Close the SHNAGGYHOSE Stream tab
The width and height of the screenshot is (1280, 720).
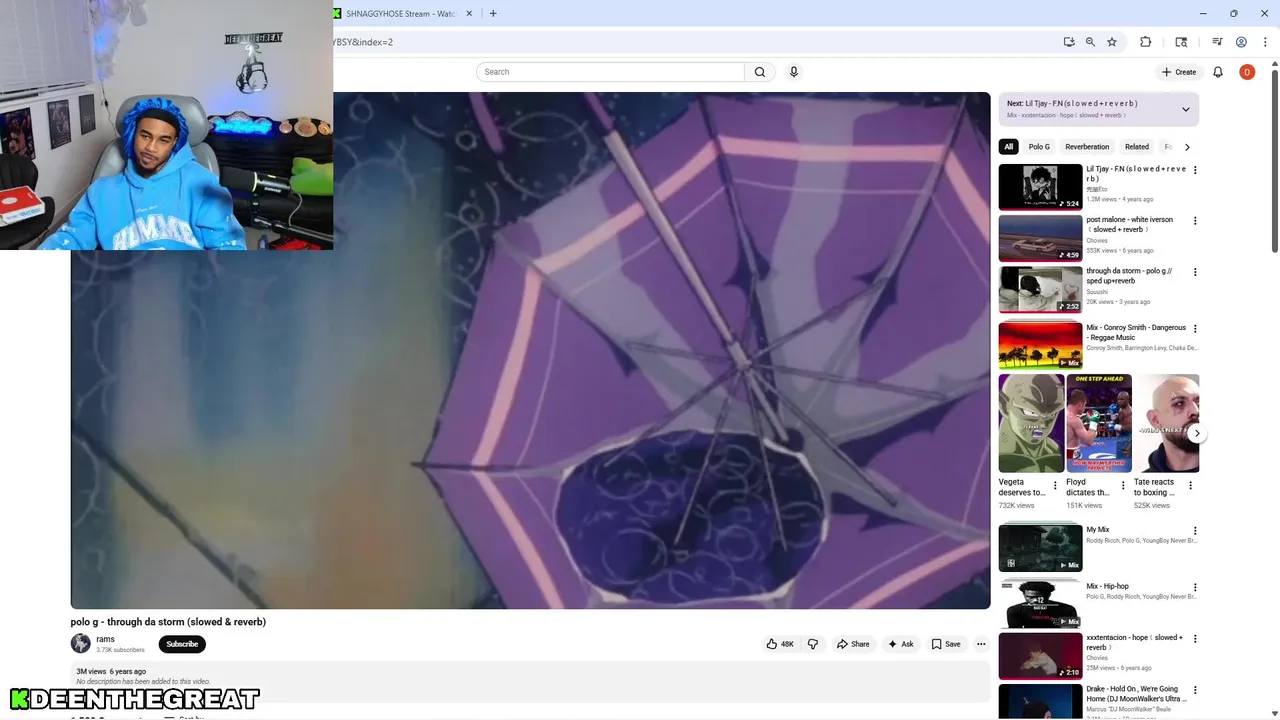tap(469, 13)
